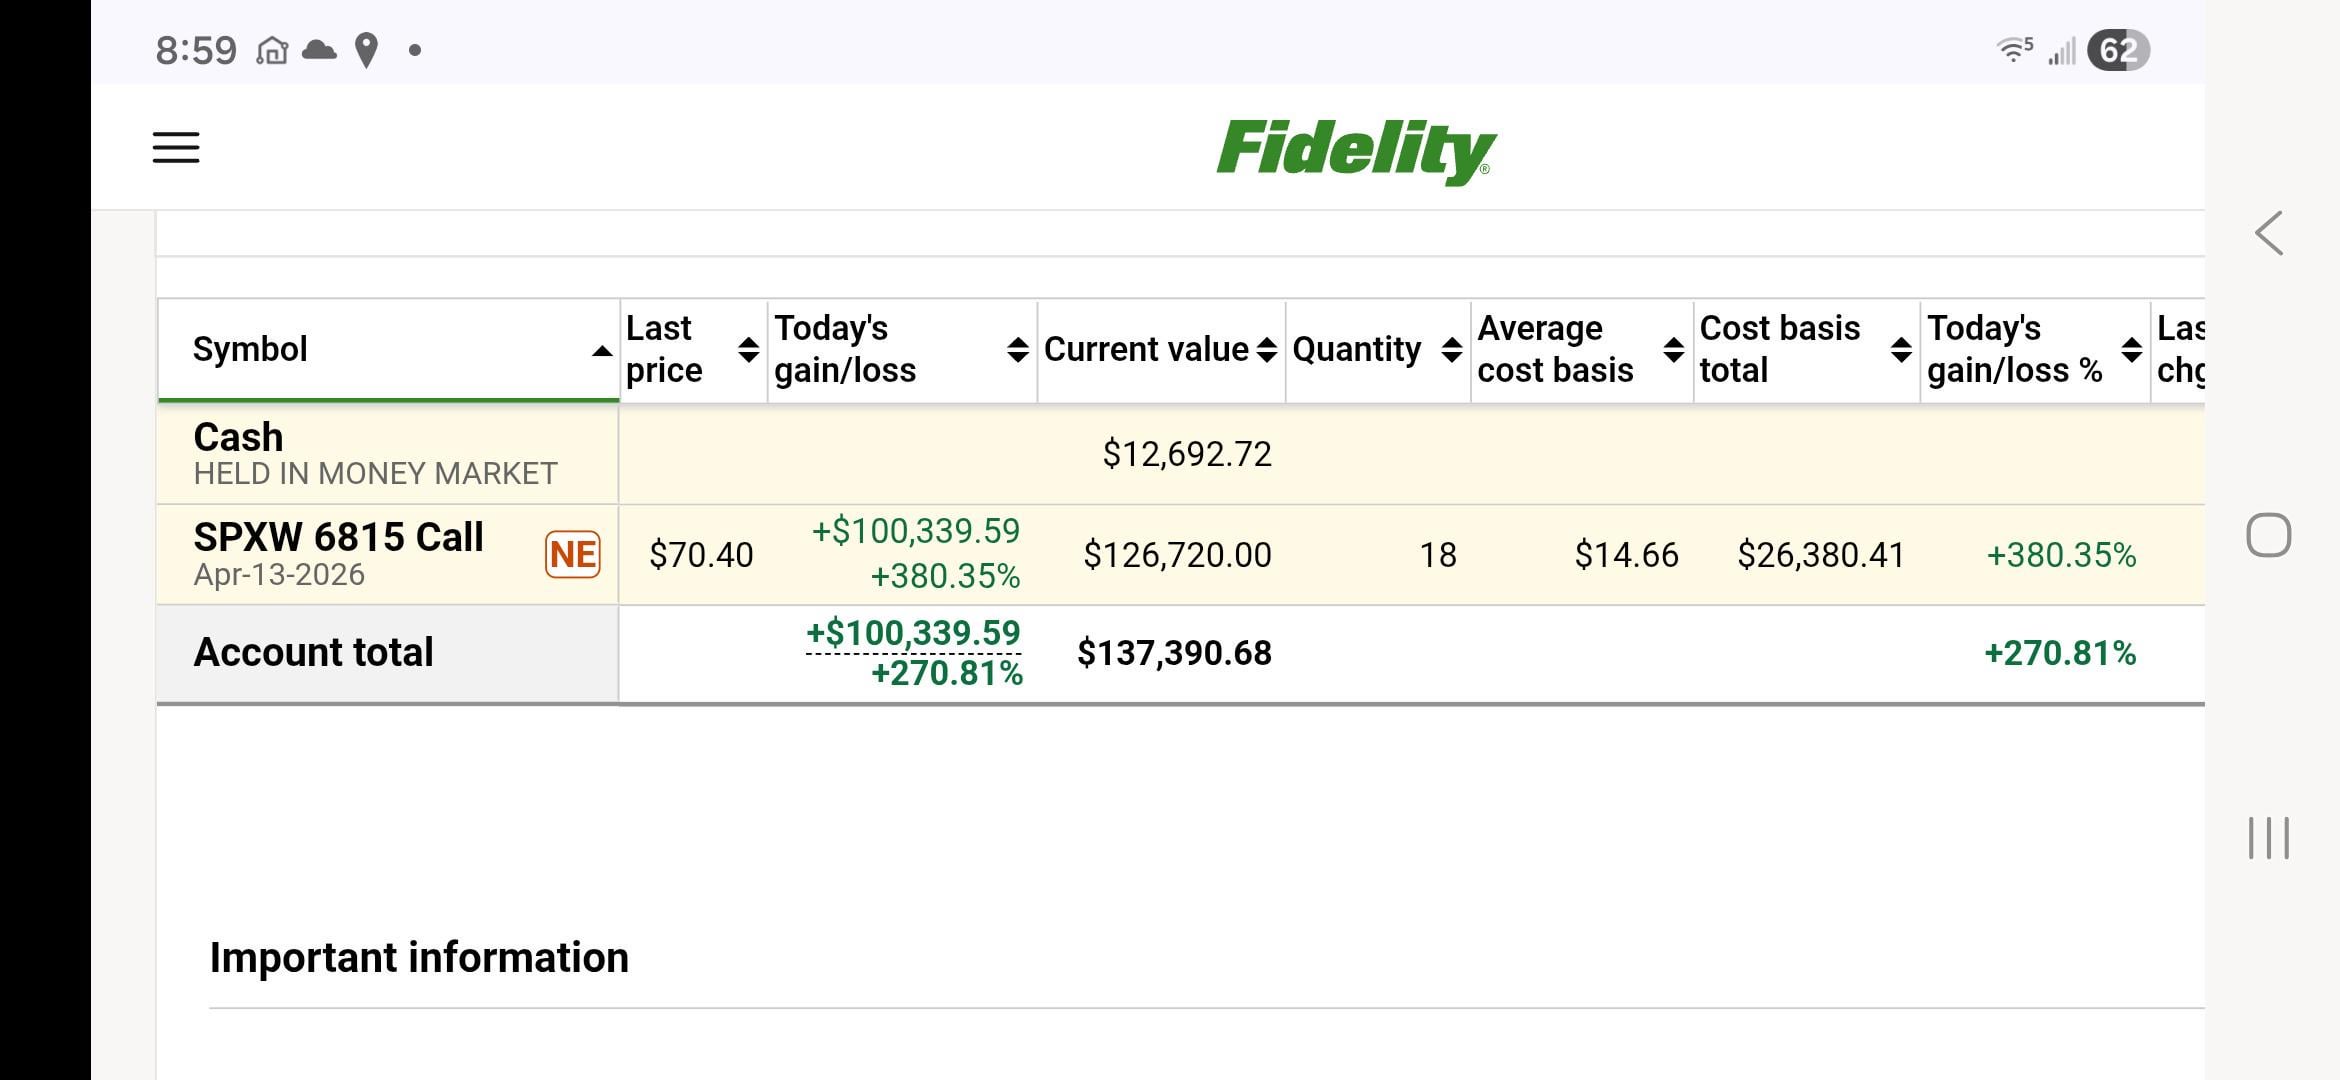This screenshot has height=1080, width=2340.
Task: Sort table by Symbol column arrow
Action: [x=601, y=350]
